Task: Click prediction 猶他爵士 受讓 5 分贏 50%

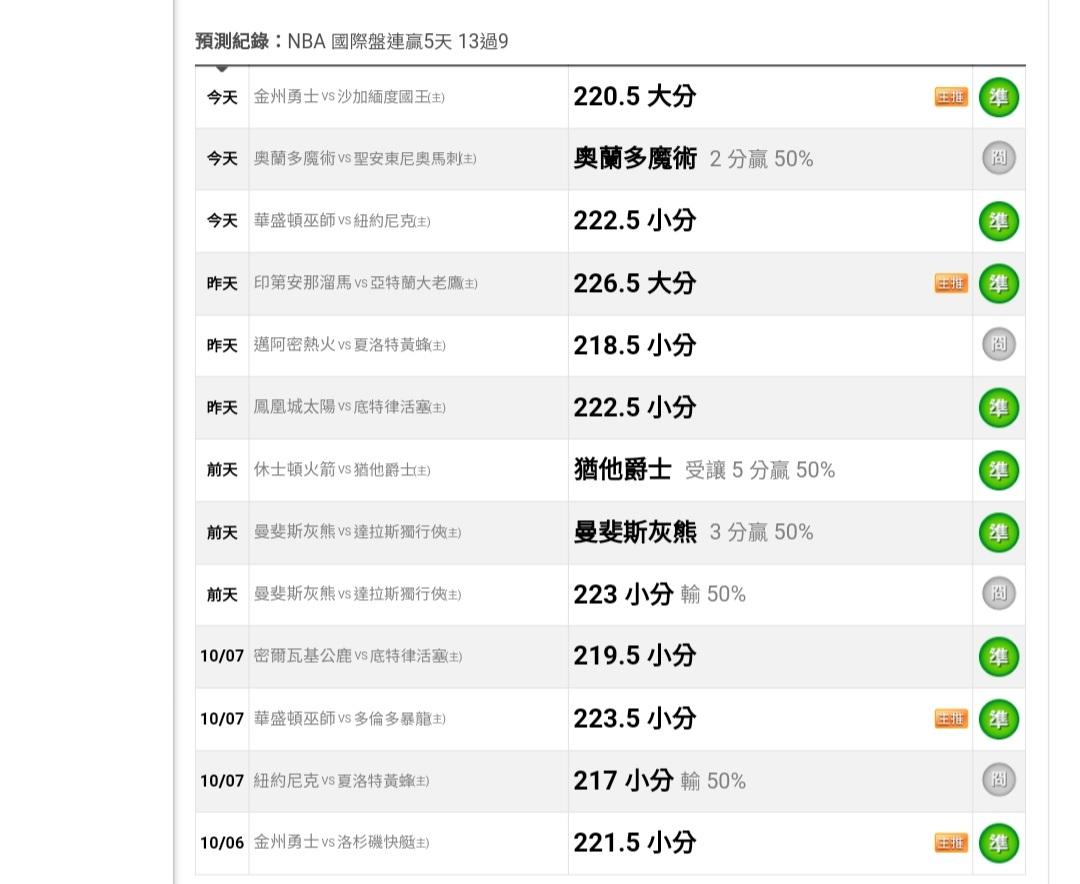Action: coord(704,470)
